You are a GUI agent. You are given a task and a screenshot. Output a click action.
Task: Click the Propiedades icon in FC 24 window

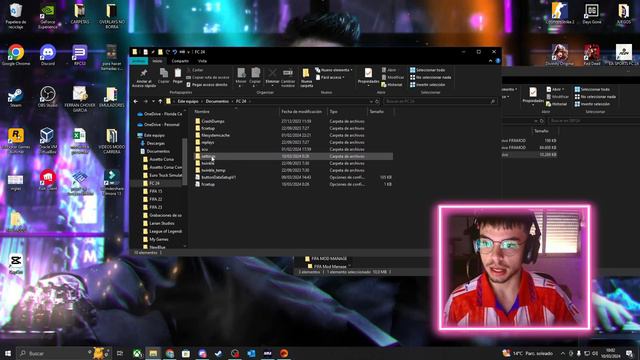pos(368,73)
